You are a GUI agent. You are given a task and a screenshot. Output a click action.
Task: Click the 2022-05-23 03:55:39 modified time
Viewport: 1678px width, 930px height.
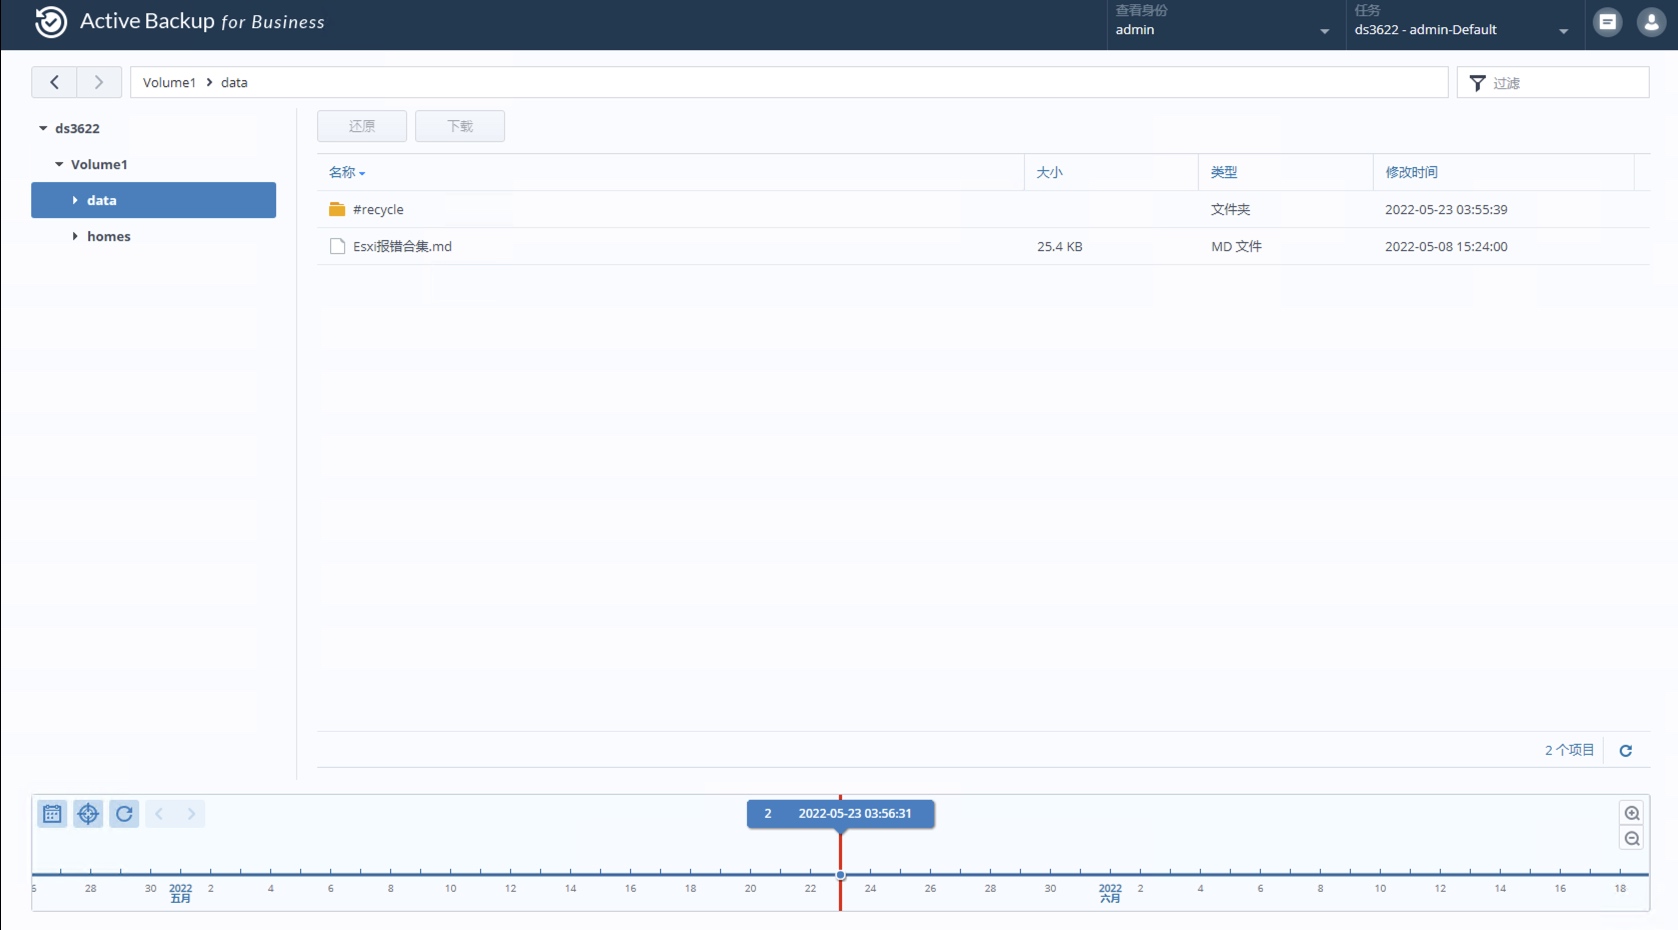click(x=1446, y=209)
